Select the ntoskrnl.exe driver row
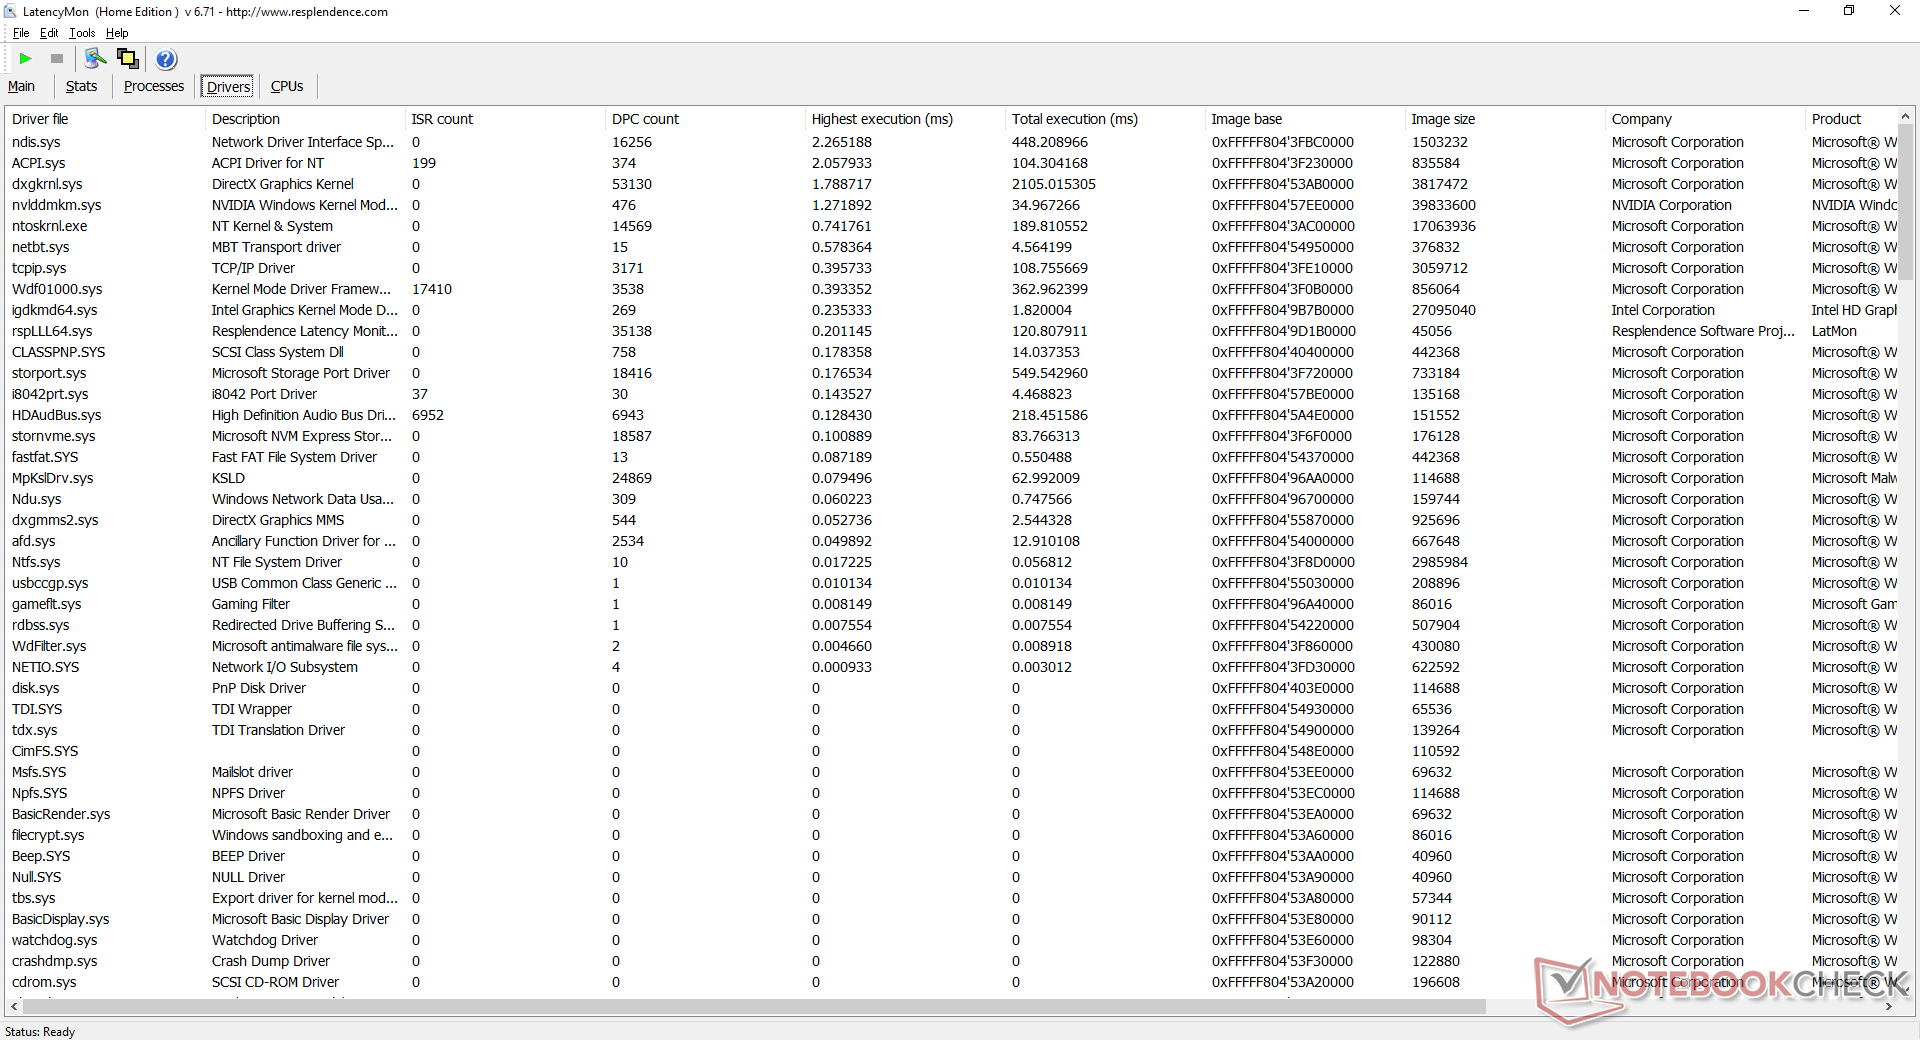The width and height of the screenshot is (1920, 1040). coord(951,226)
